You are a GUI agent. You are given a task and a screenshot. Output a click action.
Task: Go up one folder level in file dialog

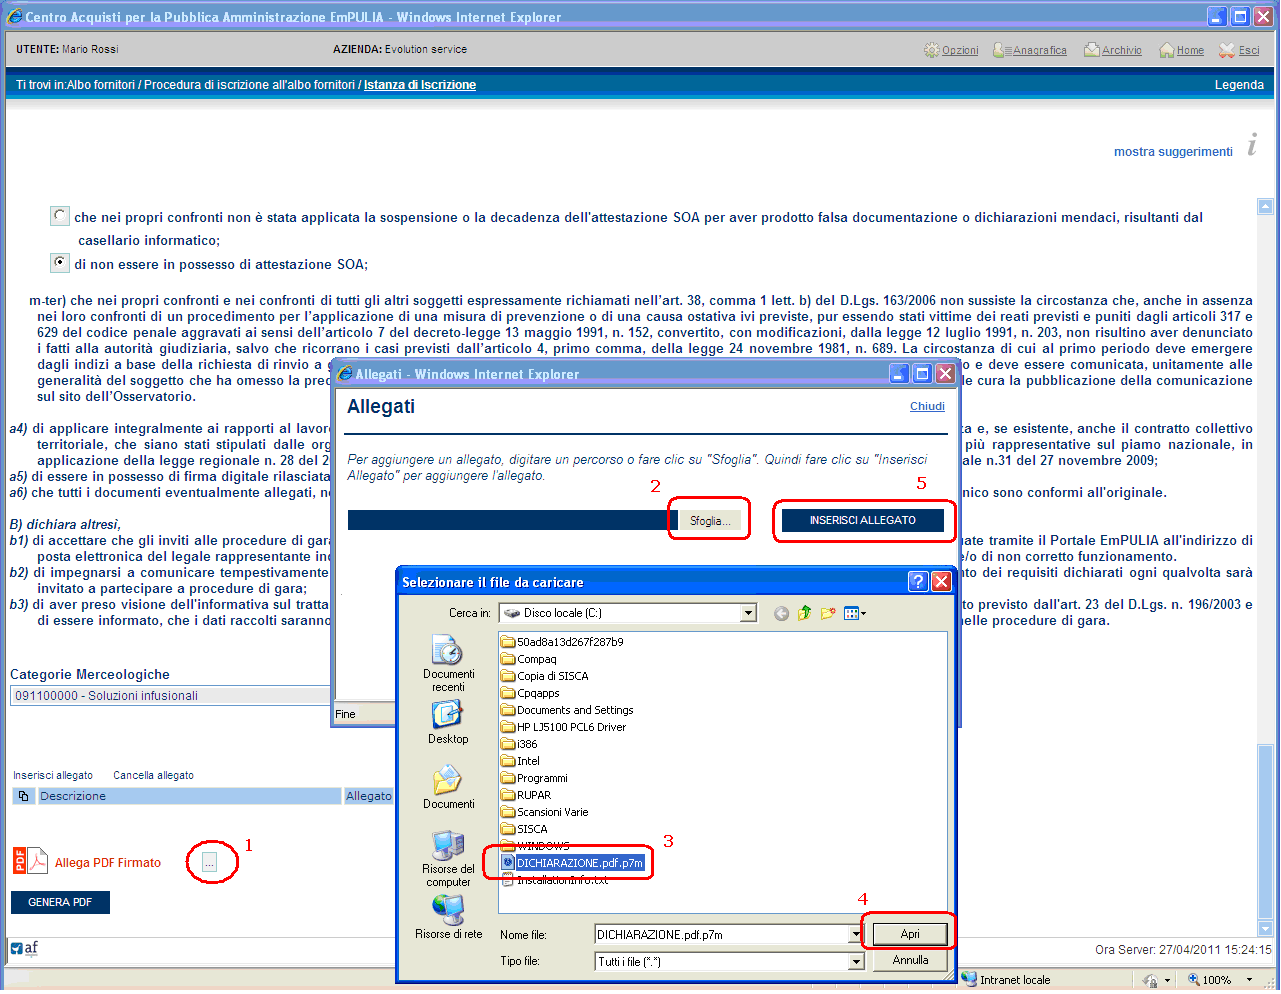coord(805,613)
